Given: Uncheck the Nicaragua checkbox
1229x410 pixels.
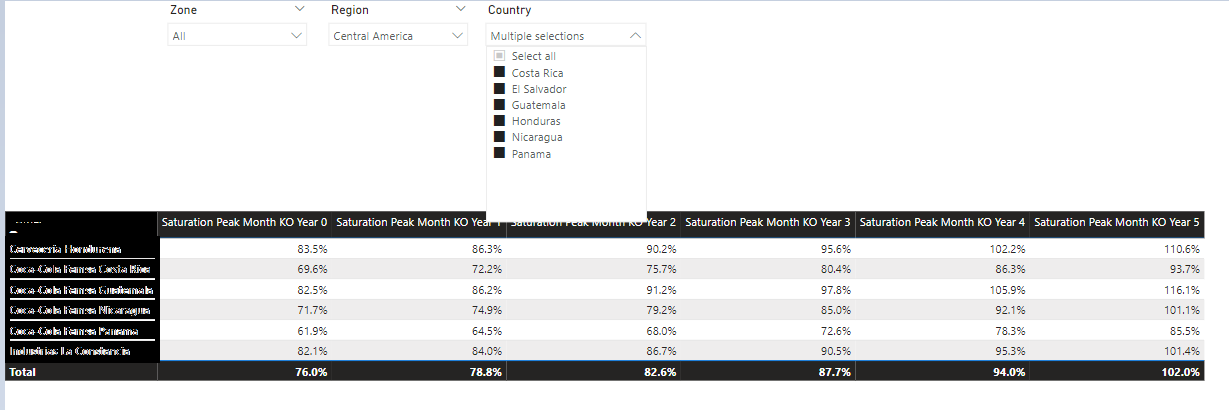Looking at the screenshot, I should 500,137.
